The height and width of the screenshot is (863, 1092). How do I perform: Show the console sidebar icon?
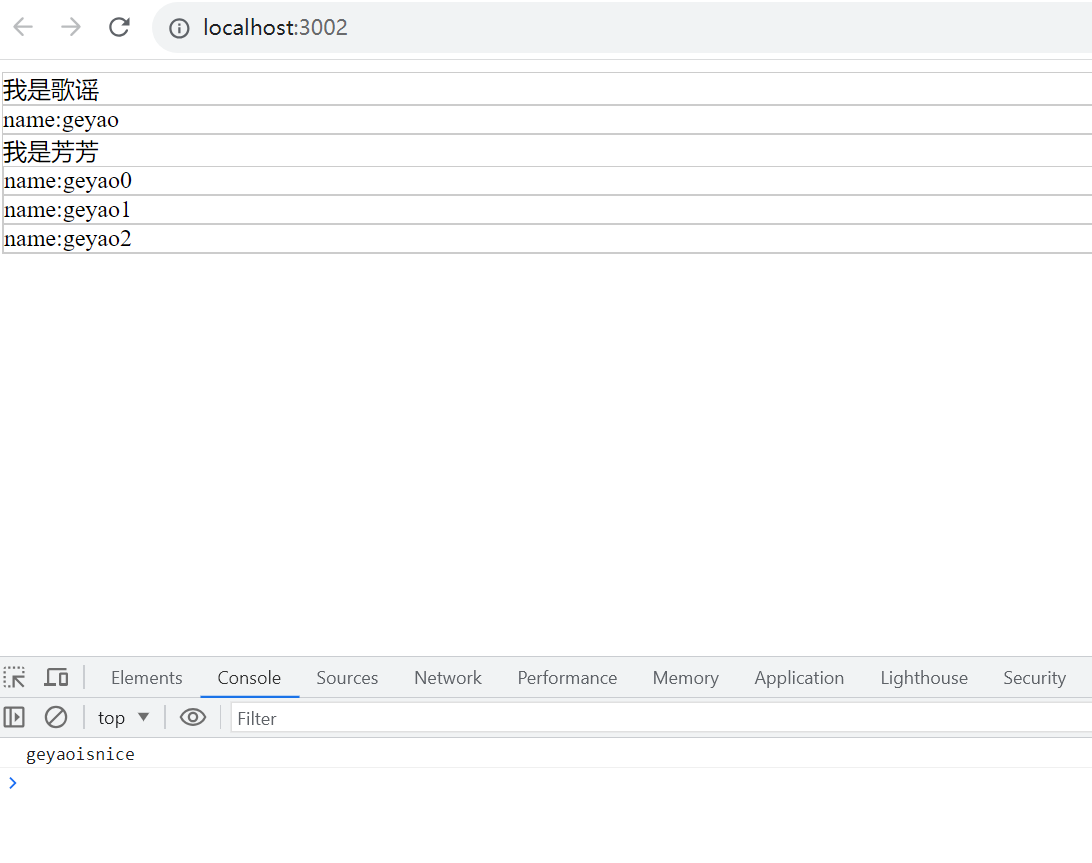(14, 717)
